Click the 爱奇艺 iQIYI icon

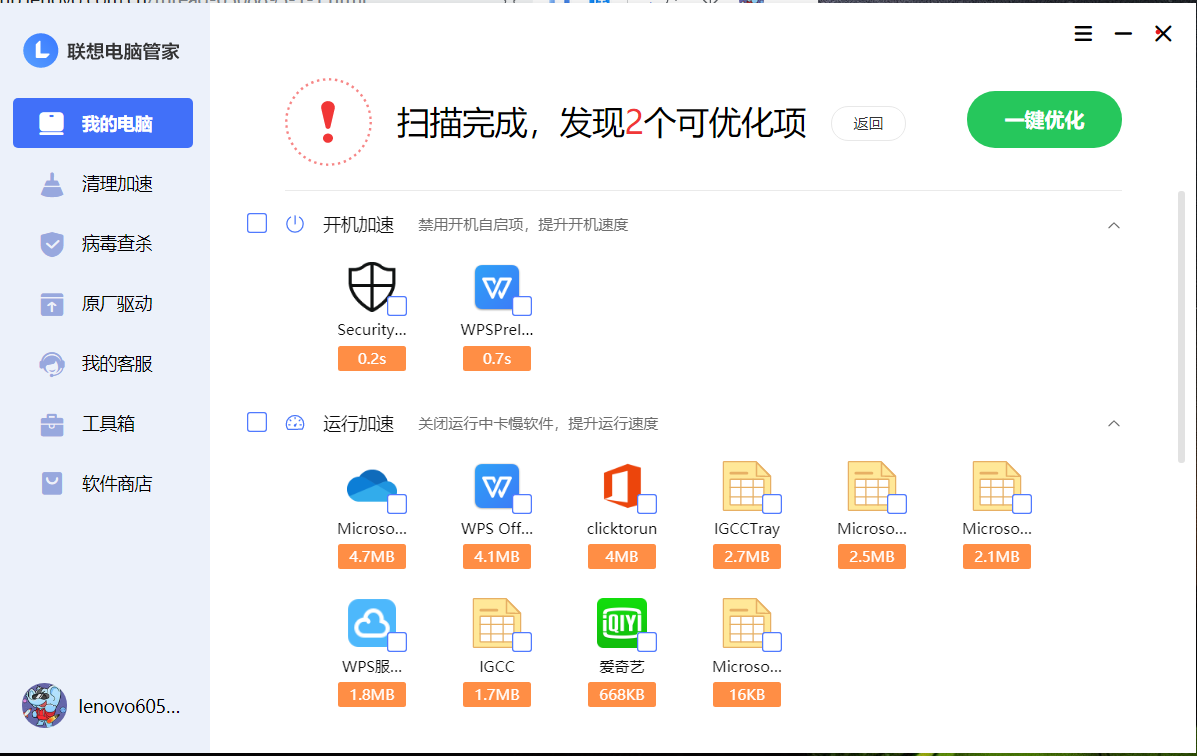pos(621,623)
